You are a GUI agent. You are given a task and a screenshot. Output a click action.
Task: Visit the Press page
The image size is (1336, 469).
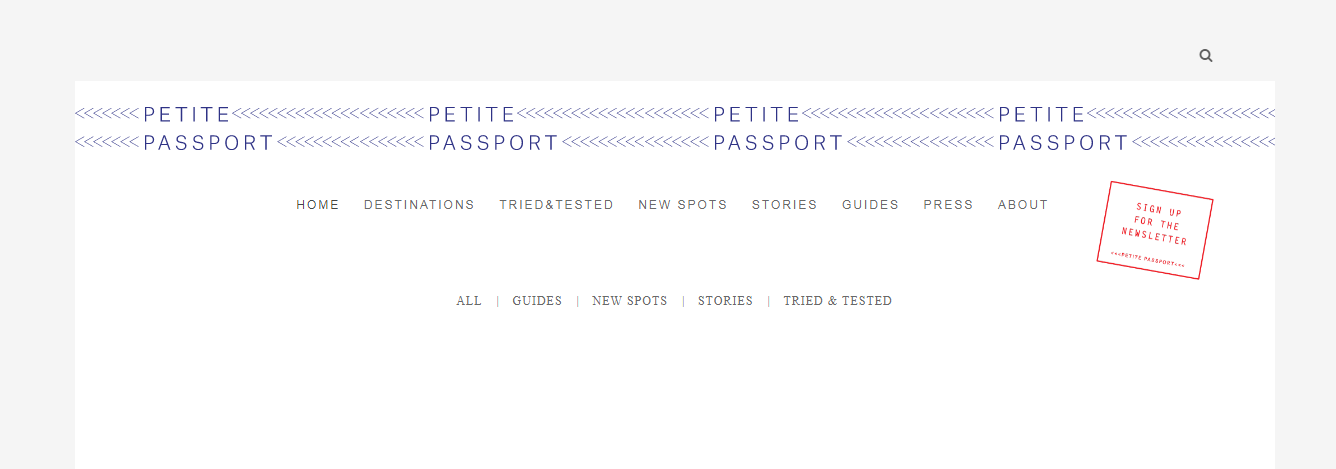(948, 205)
